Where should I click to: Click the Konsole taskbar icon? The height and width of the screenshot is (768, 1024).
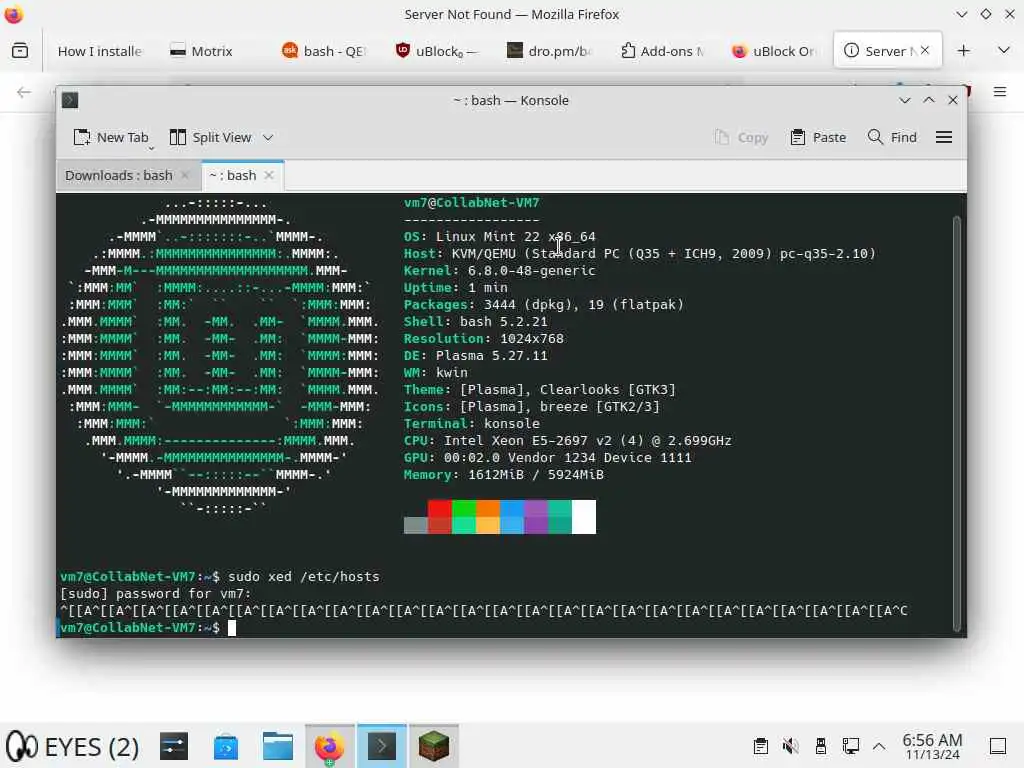click(x=382, y=746)
